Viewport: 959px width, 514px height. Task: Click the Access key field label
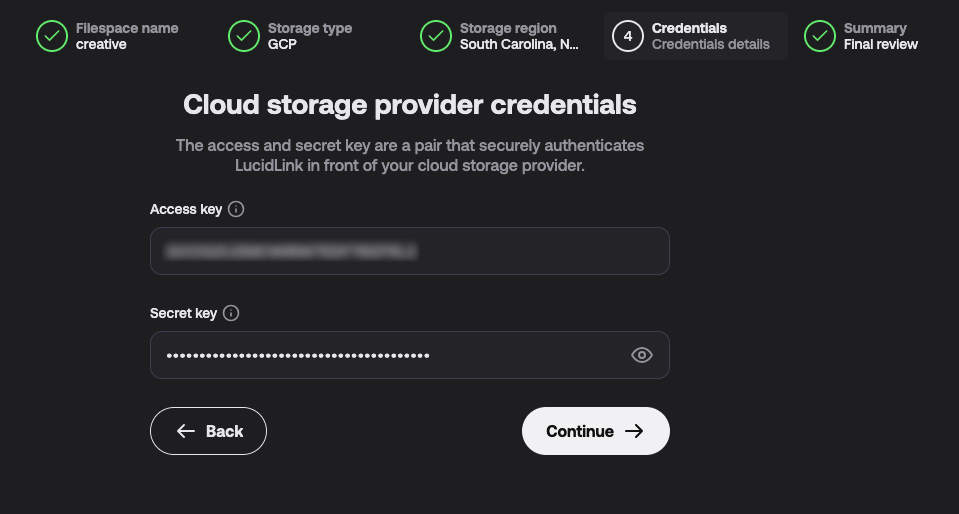(186, 209)
